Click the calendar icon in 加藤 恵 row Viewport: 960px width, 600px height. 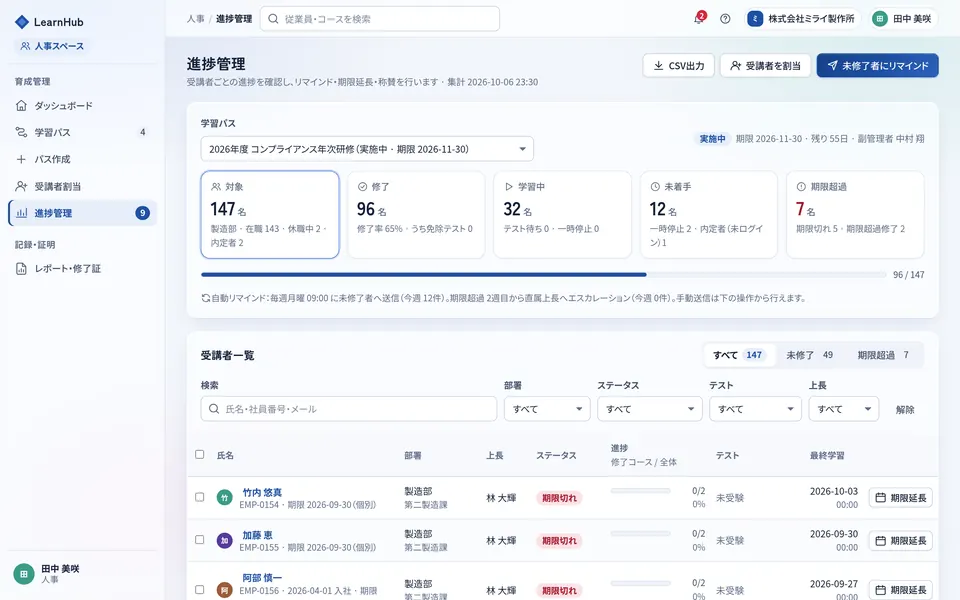pyautogui.click(x=880, y=541)
